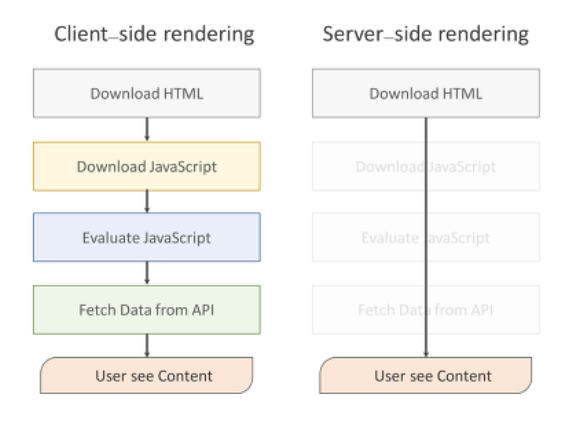The width and height of the screenshot is (581, 448).
Task: Click arrow between Download JavaScript and Evaluate JavaScript
Action: (147, 201)
